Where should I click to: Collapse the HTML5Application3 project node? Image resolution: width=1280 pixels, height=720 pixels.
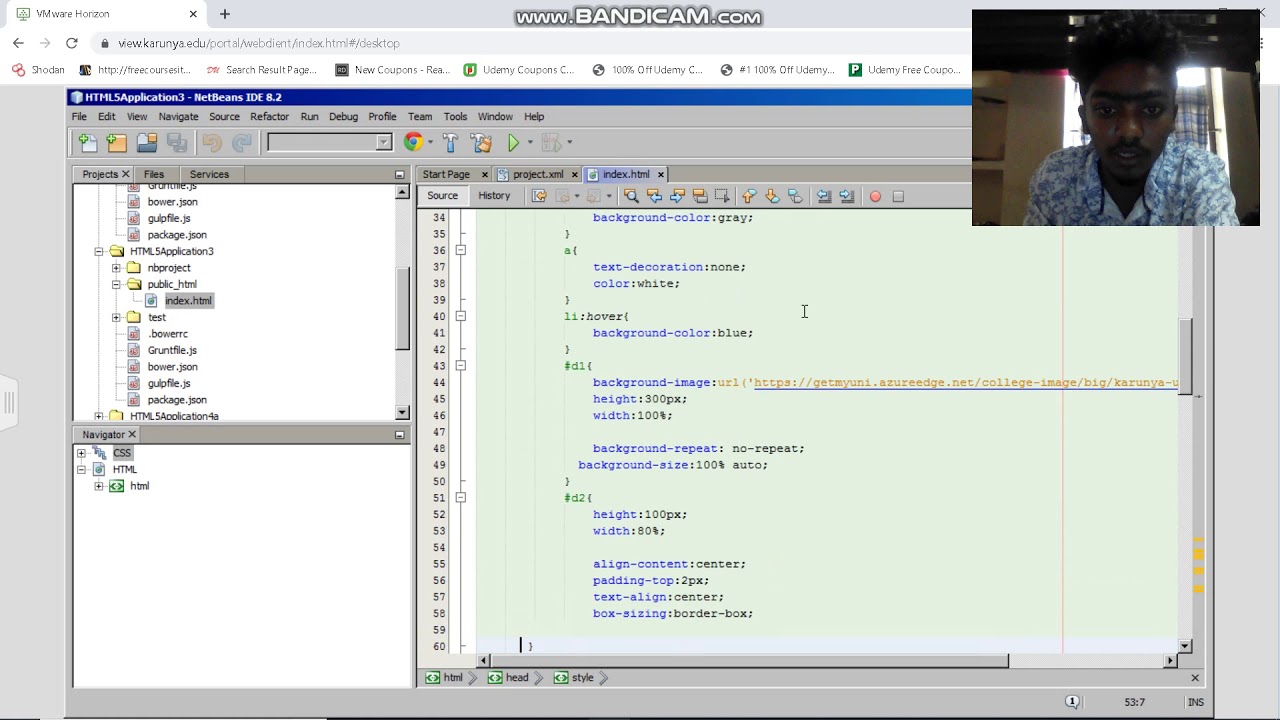click(x=99, y=251)
